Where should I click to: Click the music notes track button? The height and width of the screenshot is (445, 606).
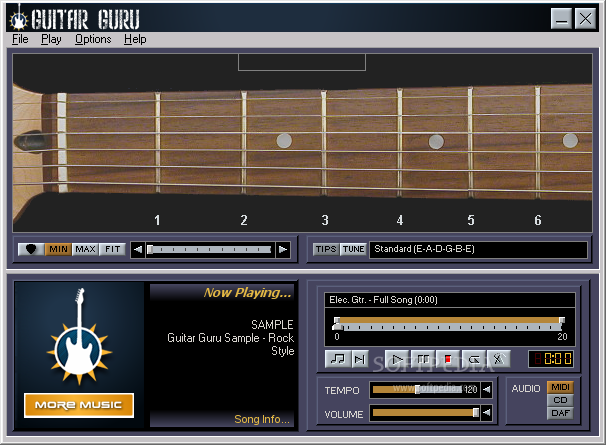pyautogui.click(x=338, y=359)
